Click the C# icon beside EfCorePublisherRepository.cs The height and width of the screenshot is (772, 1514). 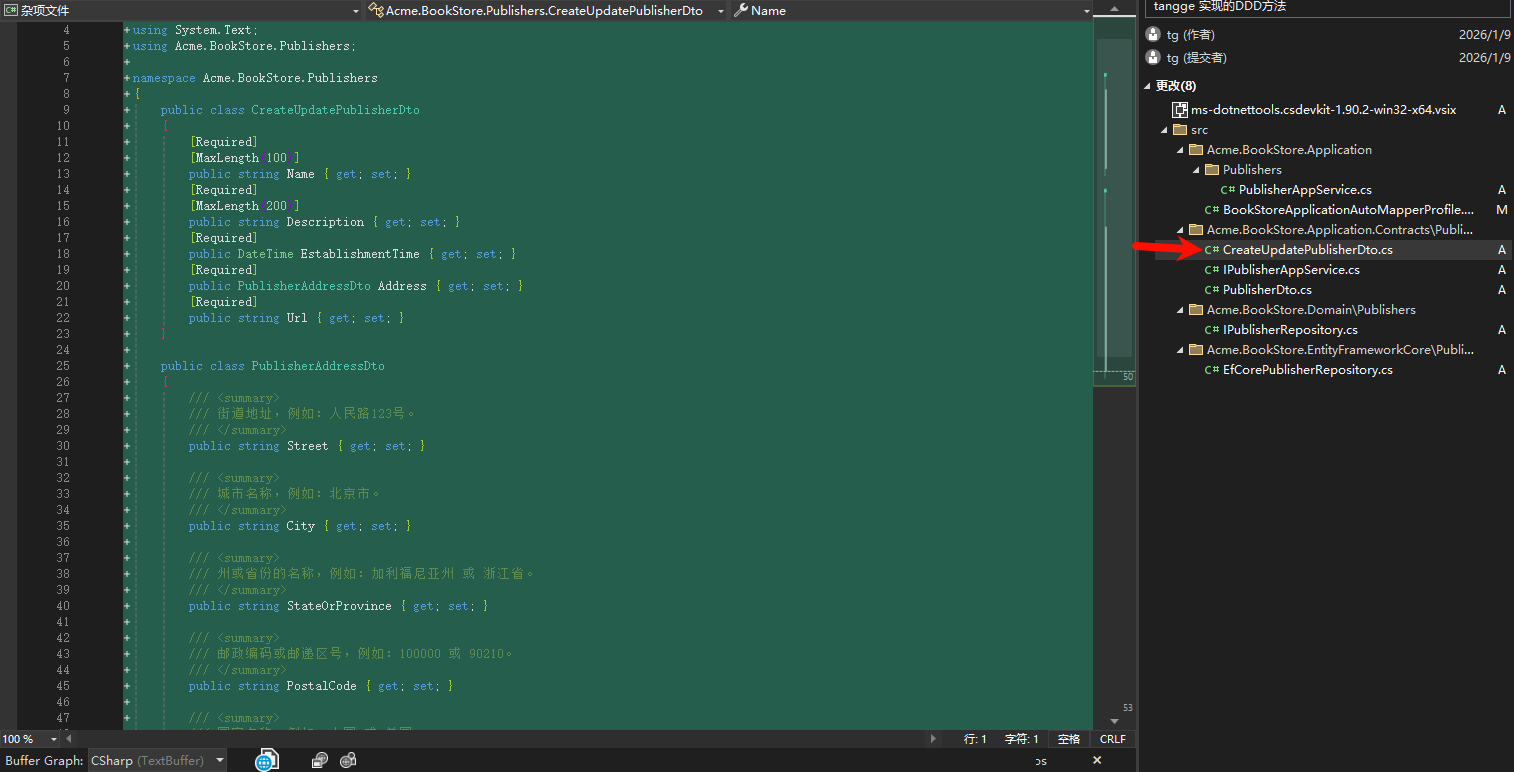(1212, 370)
